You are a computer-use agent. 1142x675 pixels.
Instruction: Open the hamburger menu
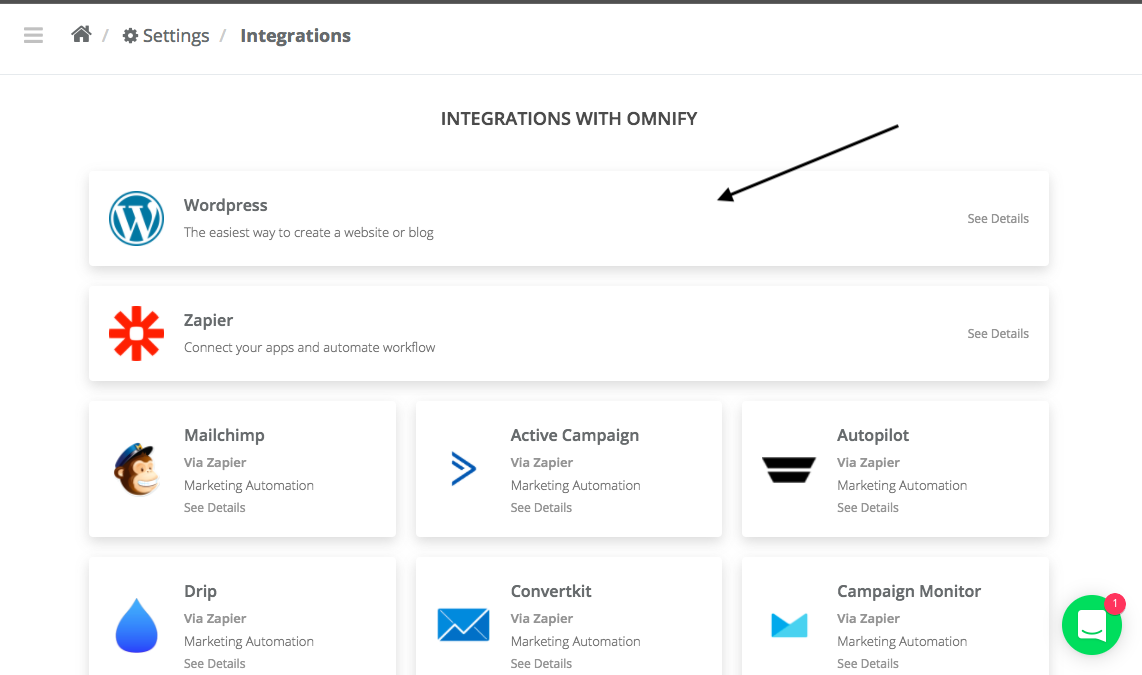point(33,35)
